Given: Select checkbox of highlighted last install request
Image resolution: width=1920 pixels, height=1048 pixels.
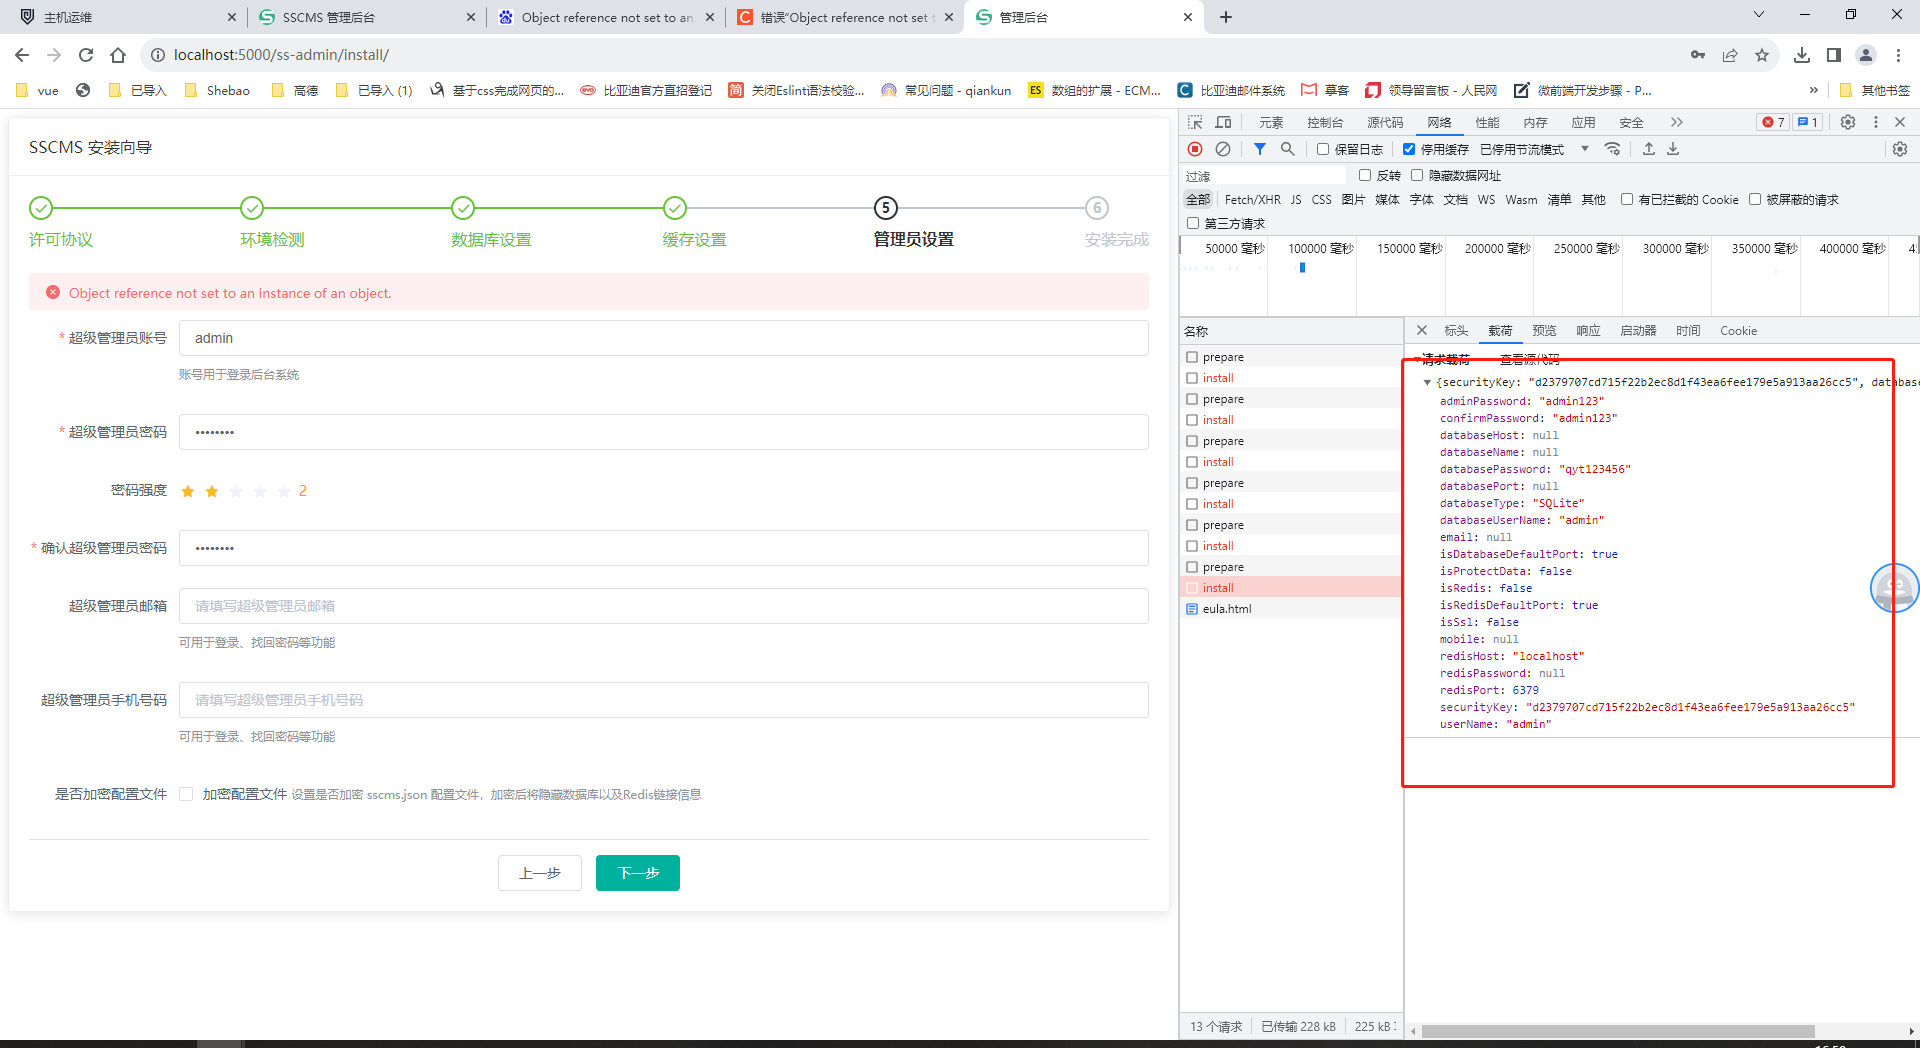Looking at the screenshot, I should coord(1192,588).
